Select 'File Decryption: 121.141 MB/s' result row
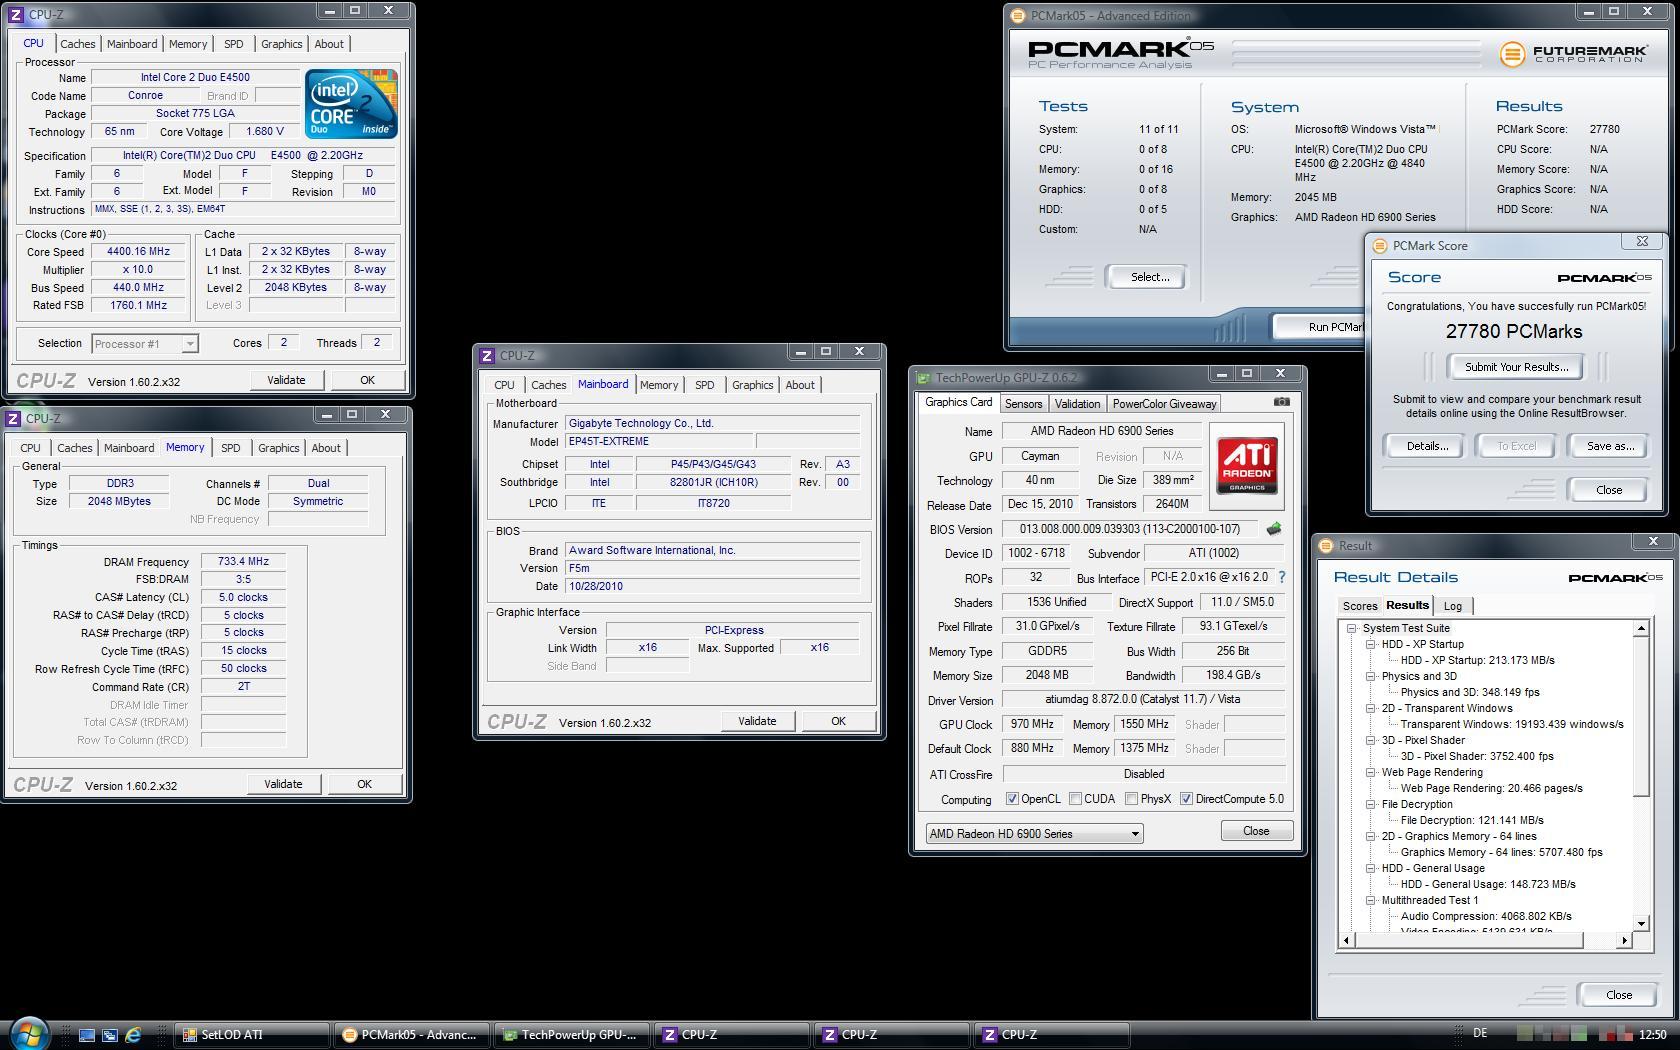The image size is (1680, 1050). click(1472, 821)
